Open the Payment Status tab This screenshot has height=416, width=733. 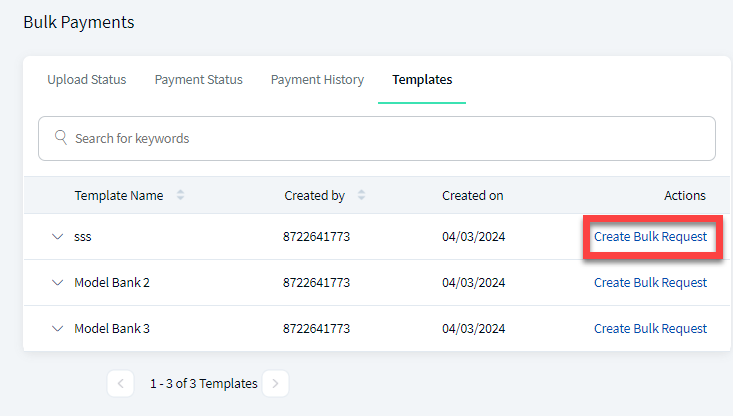coord(199,79)
